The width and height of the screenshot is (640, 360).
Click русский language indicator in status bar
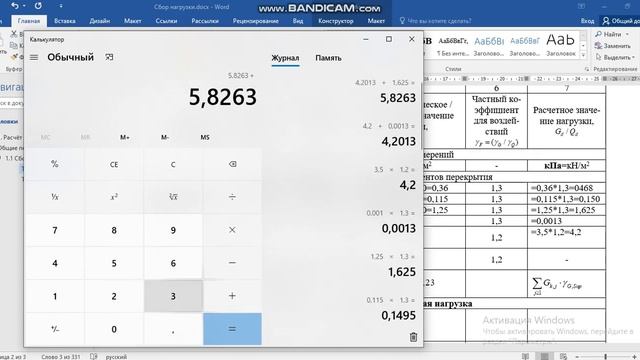116,357
